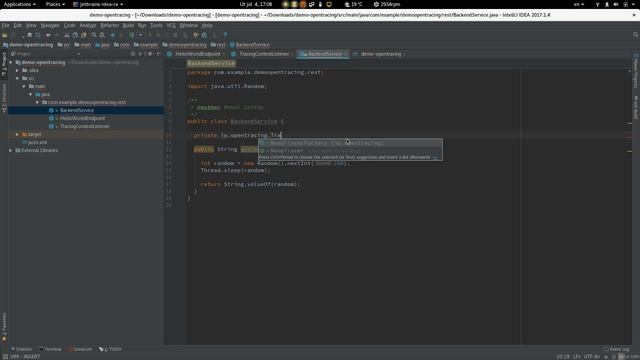Click BackendService breadcrumb in navigation bar
Viewport: 640px width, 360px height.
tap(250, 45)
